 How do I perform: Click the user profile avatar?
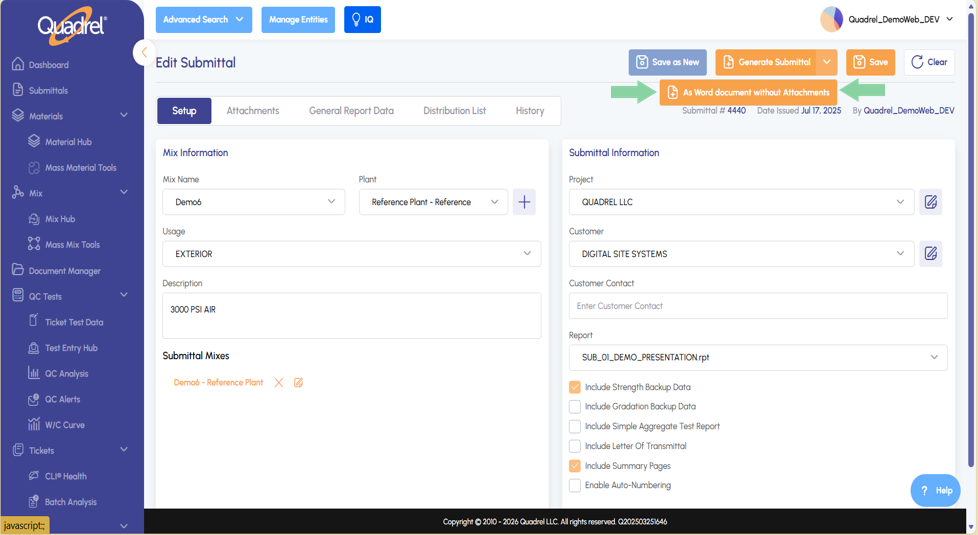click(x=831, y=19)
